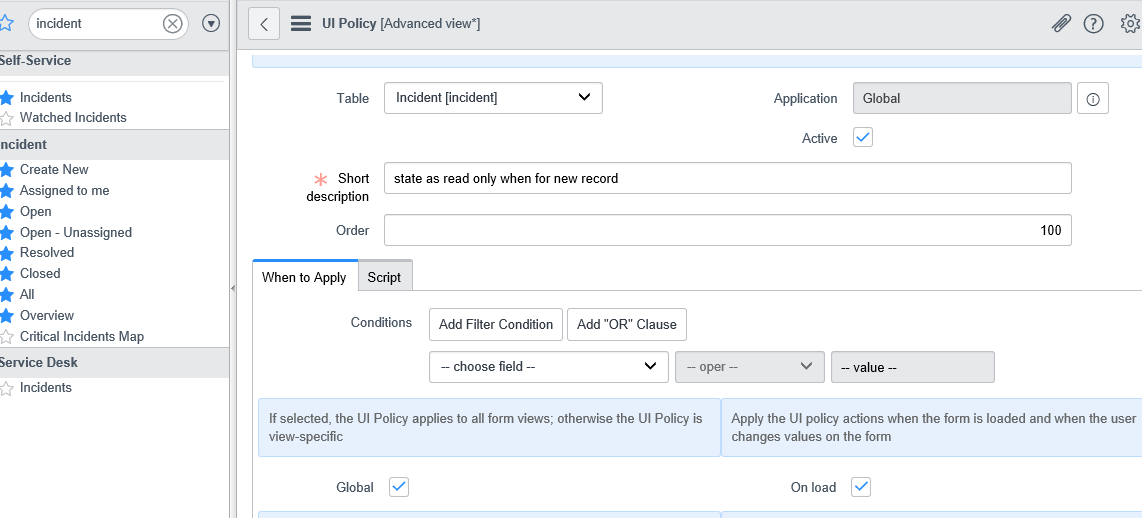1142x518 pixels.
Task: Show Application info icon next to Global
Action: tap(1092, 98)
